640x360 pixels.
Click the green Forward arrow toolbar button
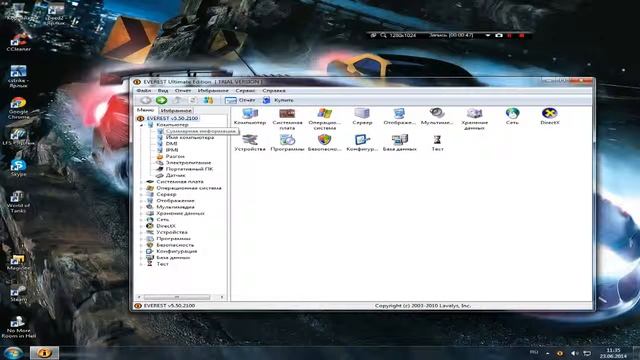click(161, 100)
